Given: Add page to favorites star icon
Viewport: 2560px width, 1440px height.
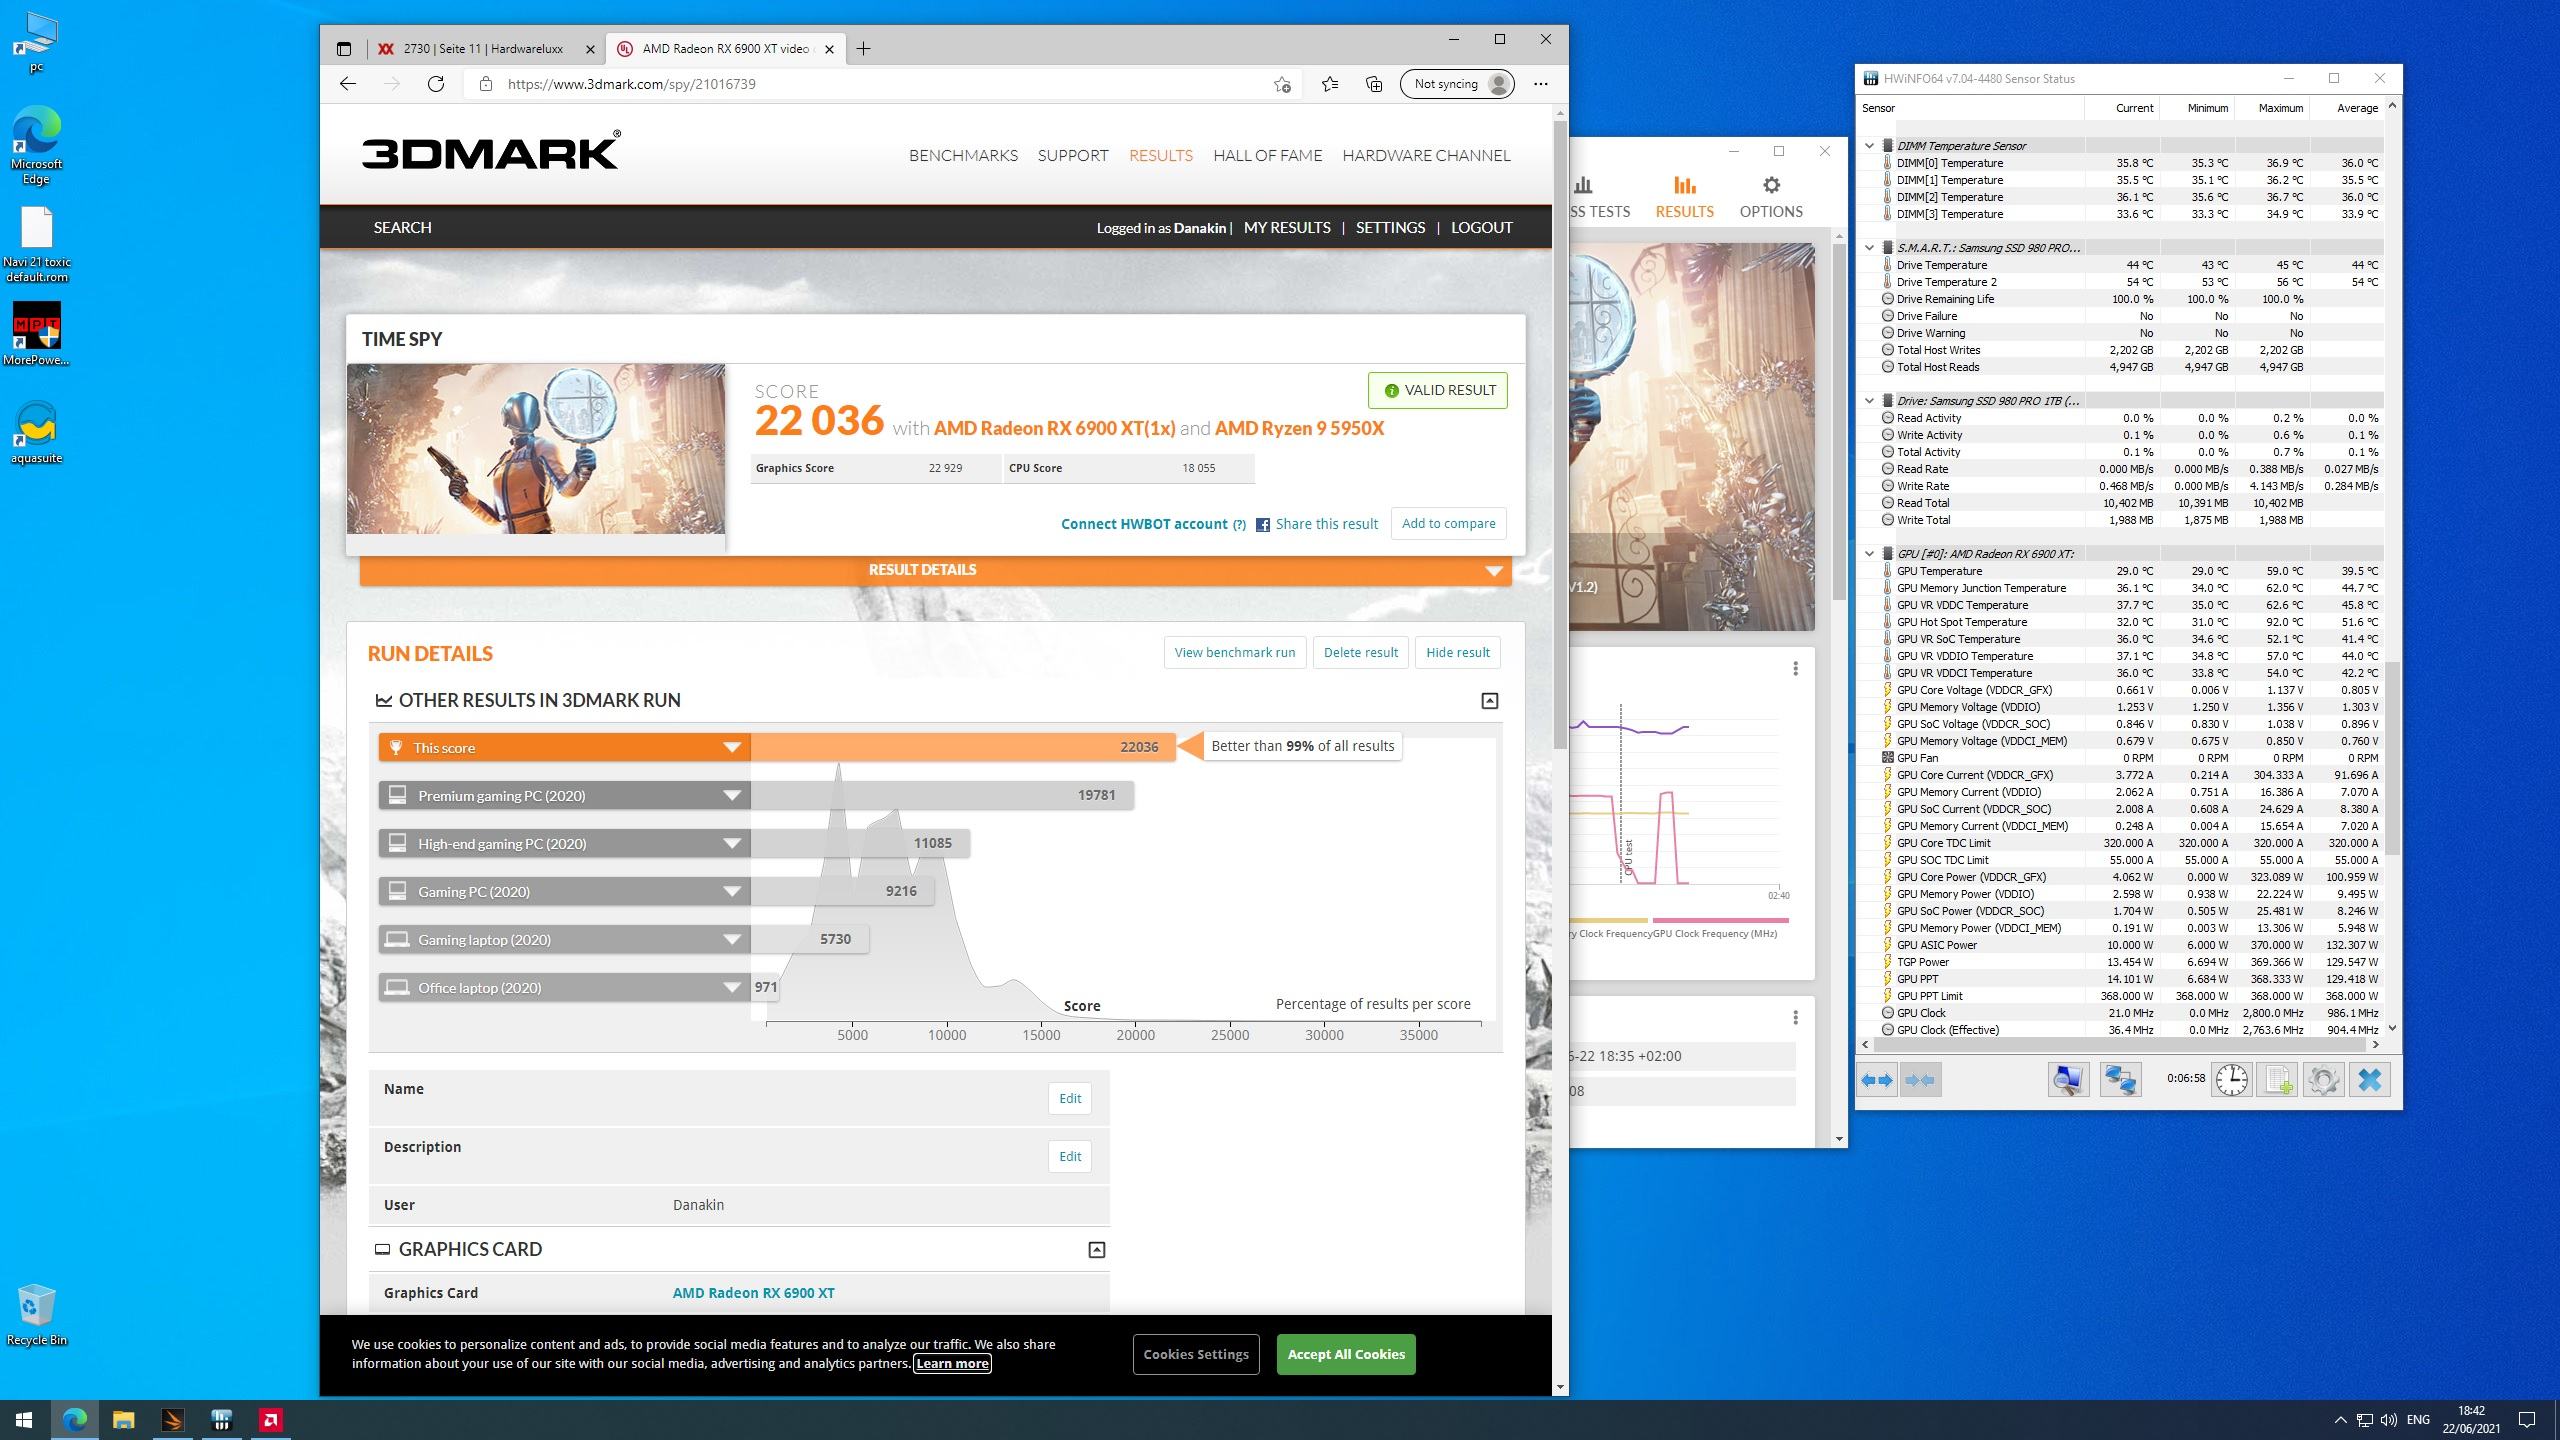Looking at the screenshot, I should 1282,84.
